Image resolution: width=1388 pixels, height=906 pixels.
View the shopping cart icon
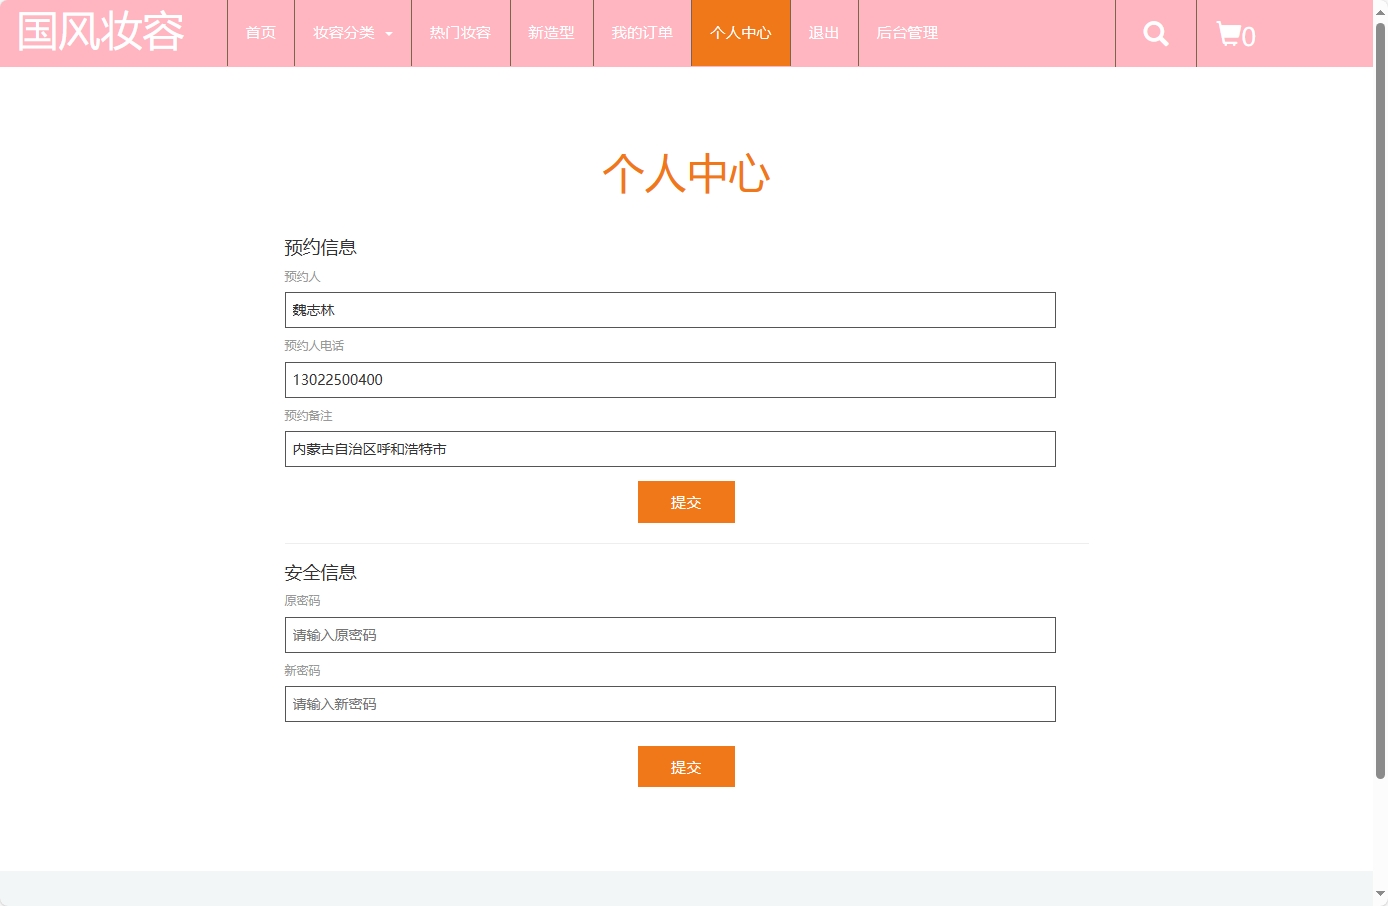pyautogui.click(x=1233, y=33)
